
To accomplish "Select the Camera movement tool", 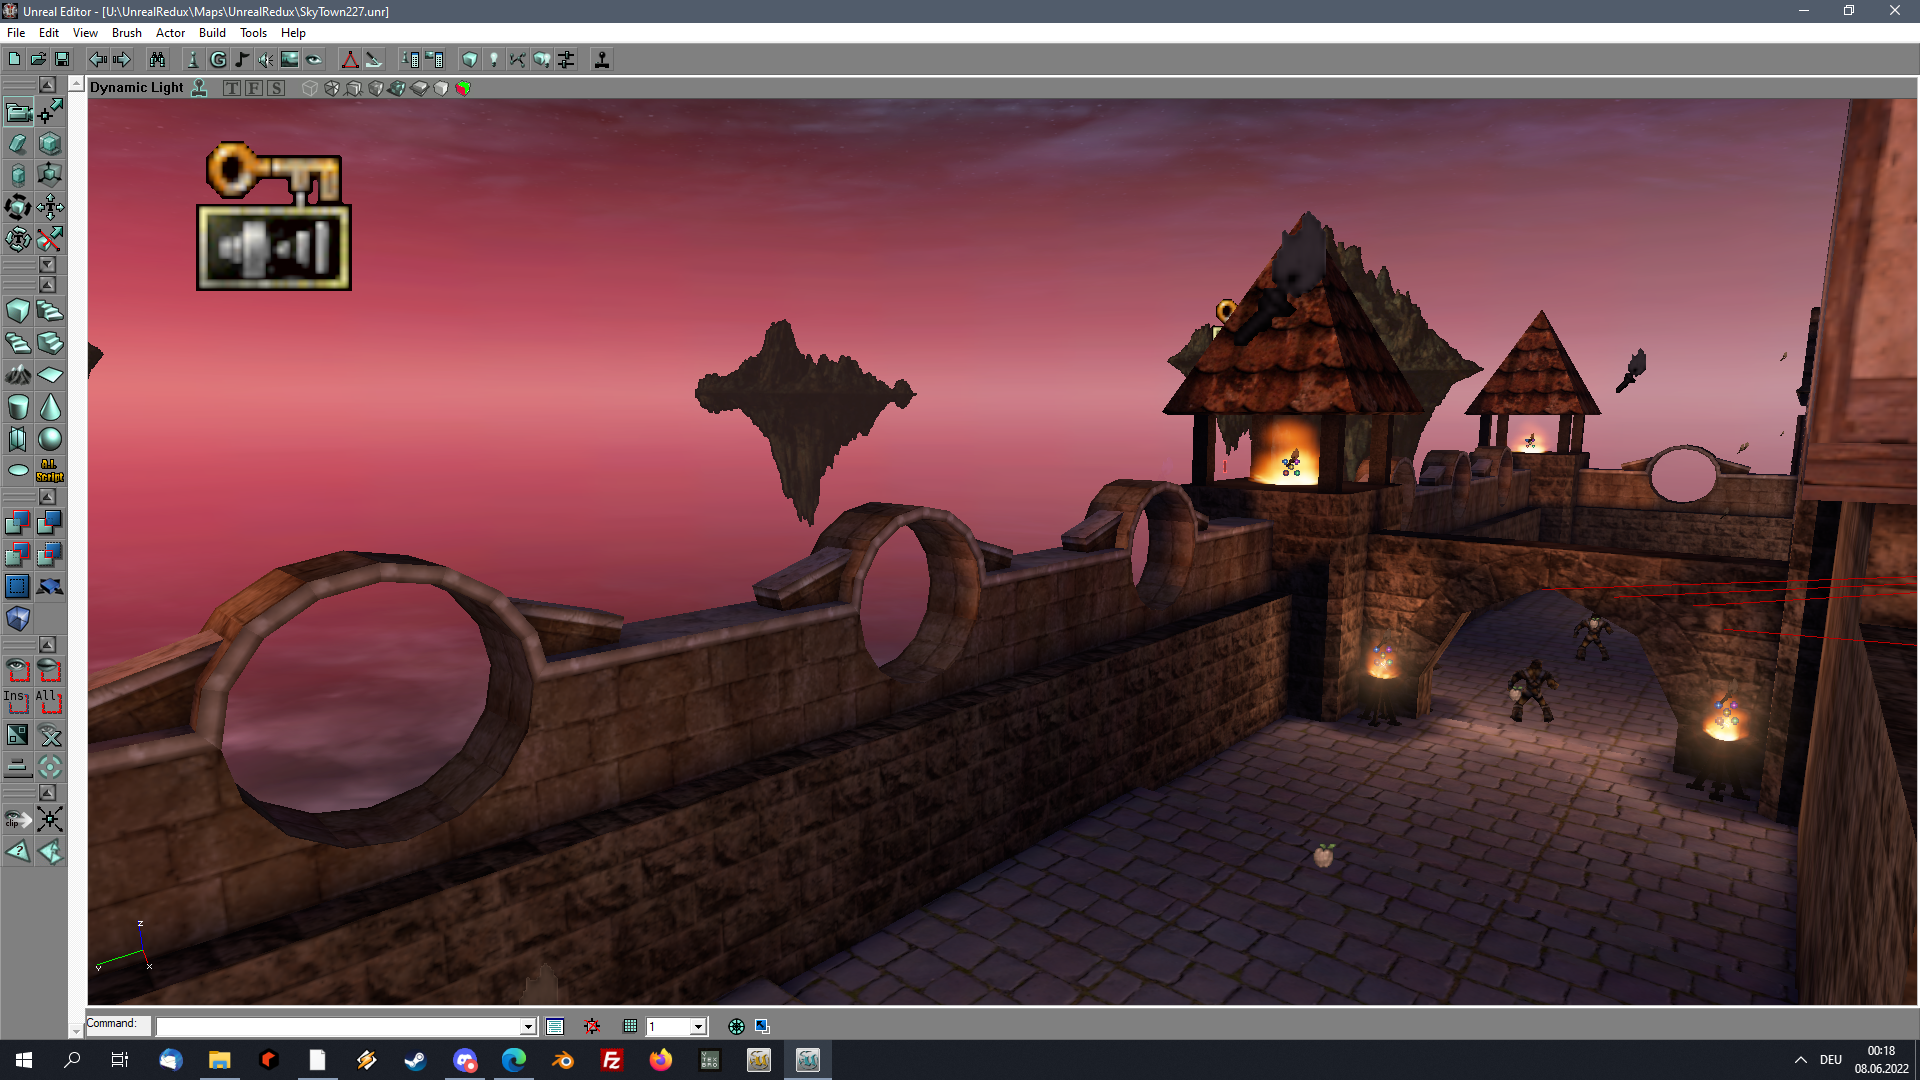I will (18, 111).
